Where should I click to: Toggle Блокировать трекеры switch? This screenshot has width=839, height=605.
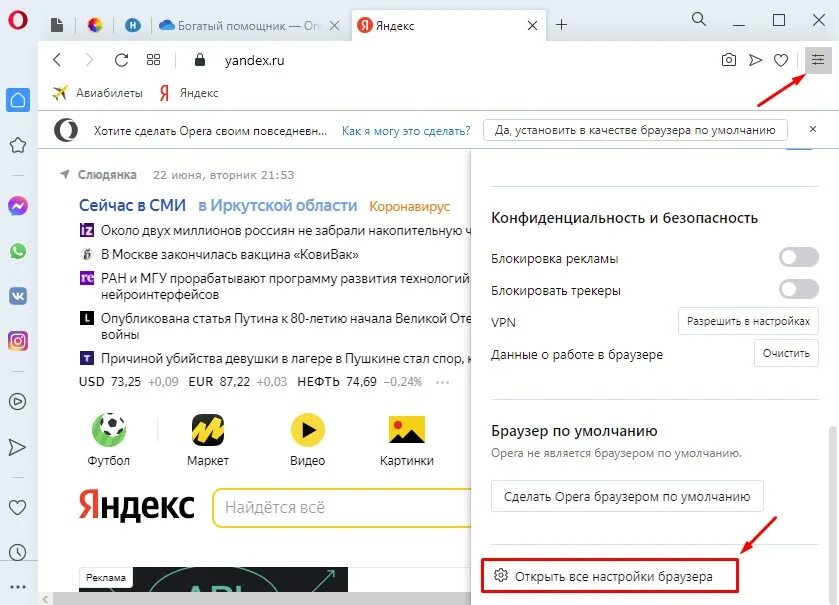click(x=799, y=289)
